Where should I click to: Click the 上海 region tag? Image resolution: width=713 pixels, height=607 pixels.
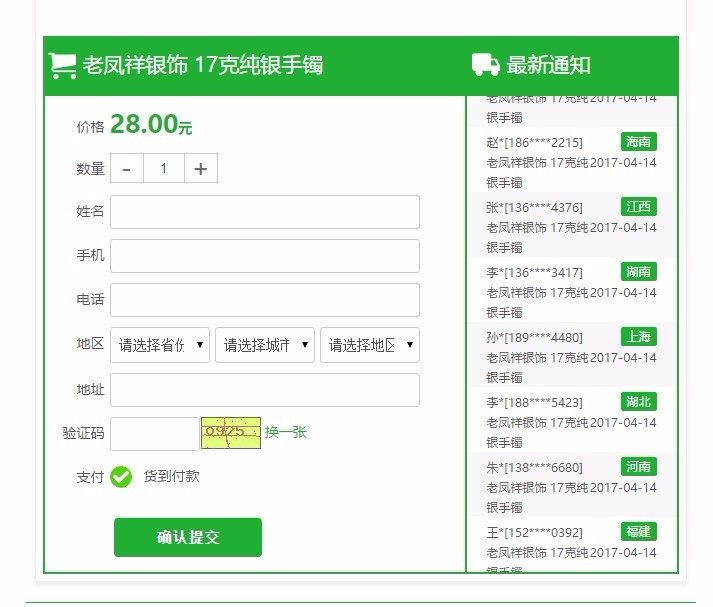coord(639,337)
